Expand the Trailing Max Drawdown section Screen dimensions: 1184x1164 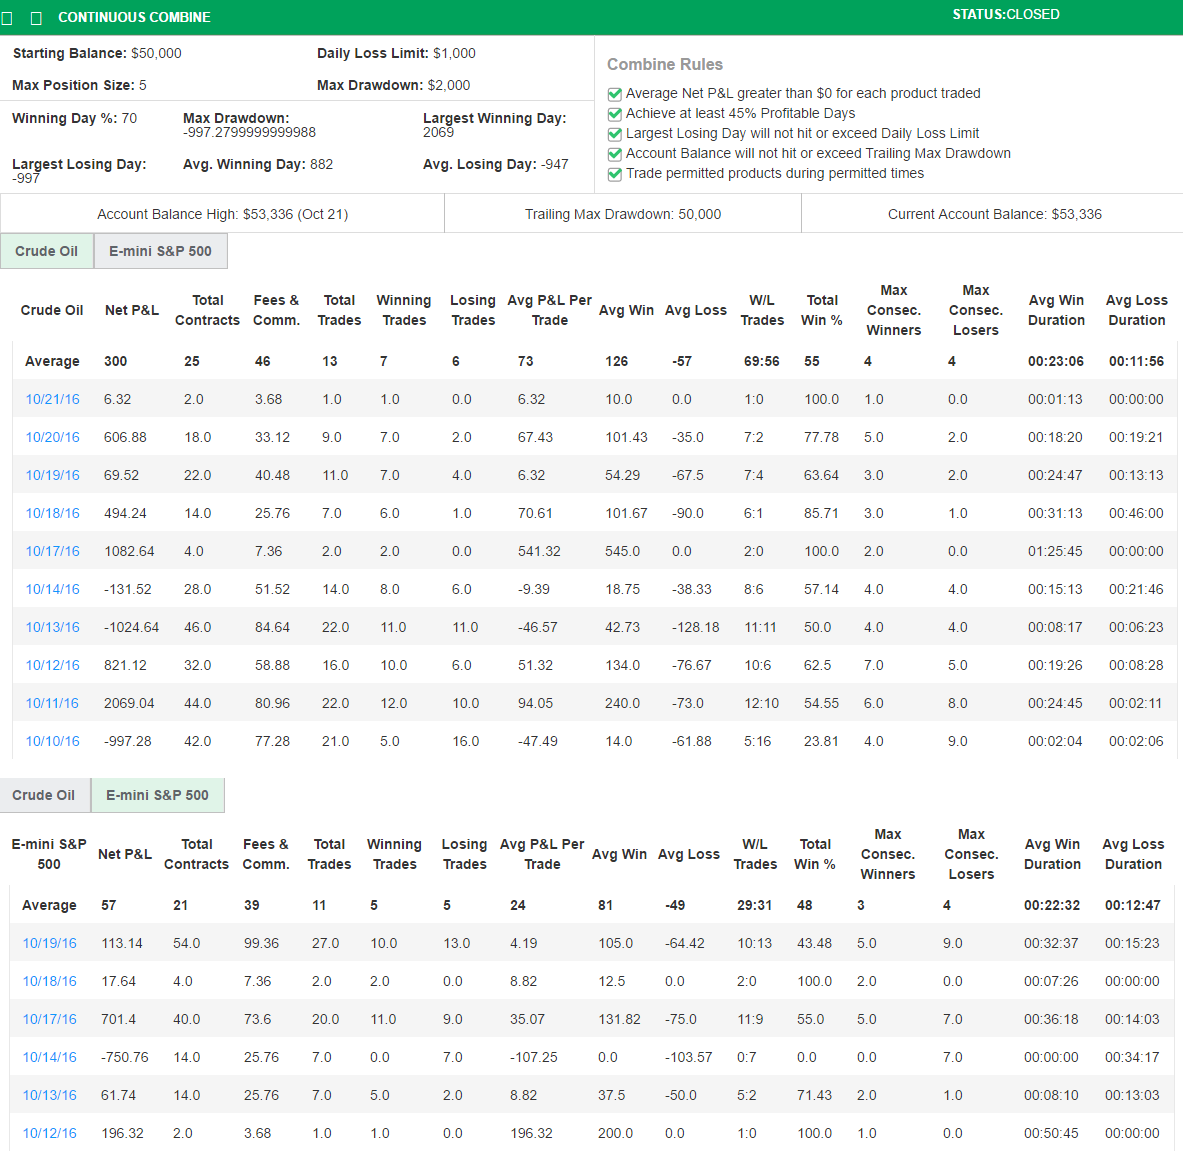click(622, 213)
